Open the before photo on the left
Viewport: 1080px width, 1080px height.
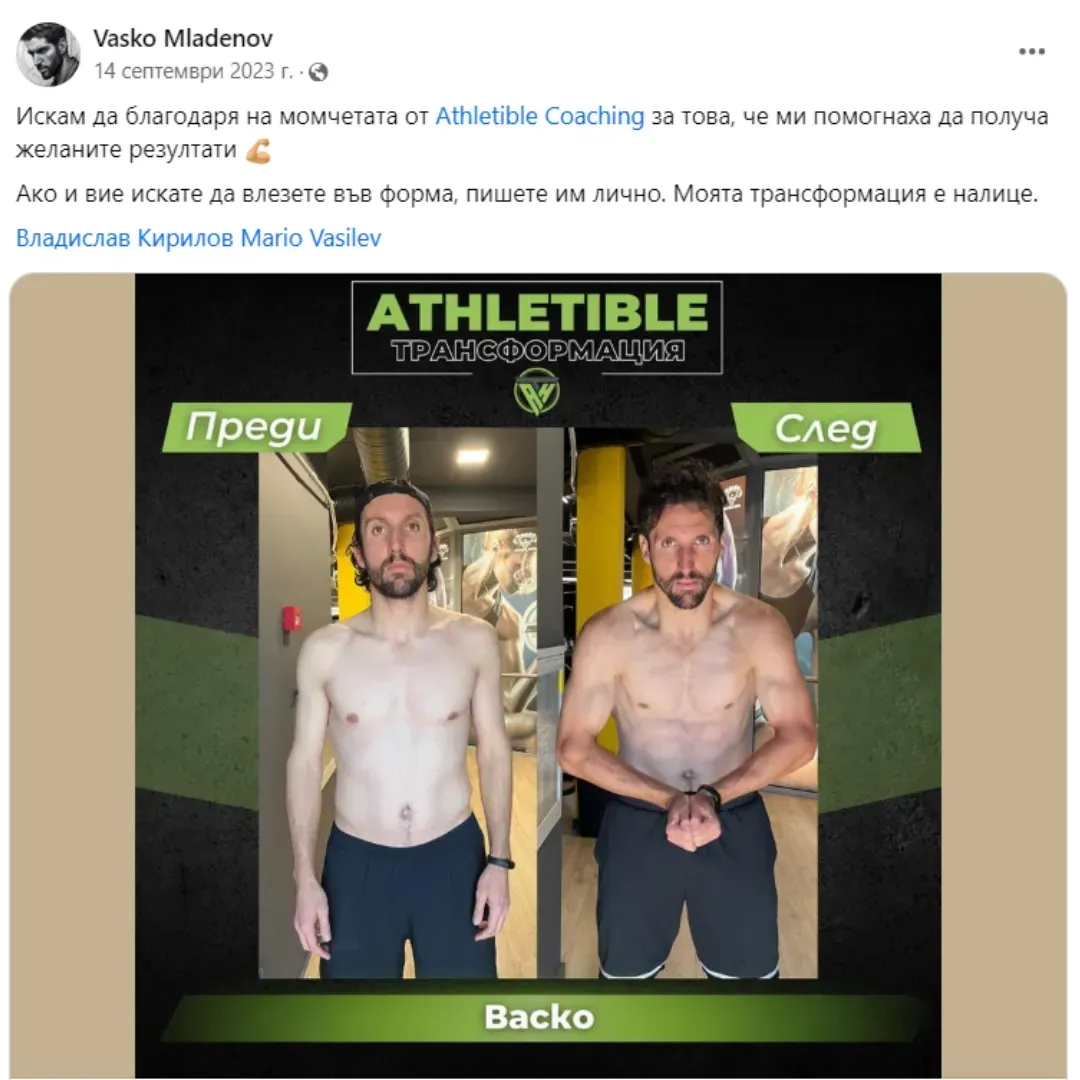coord(397,702)
